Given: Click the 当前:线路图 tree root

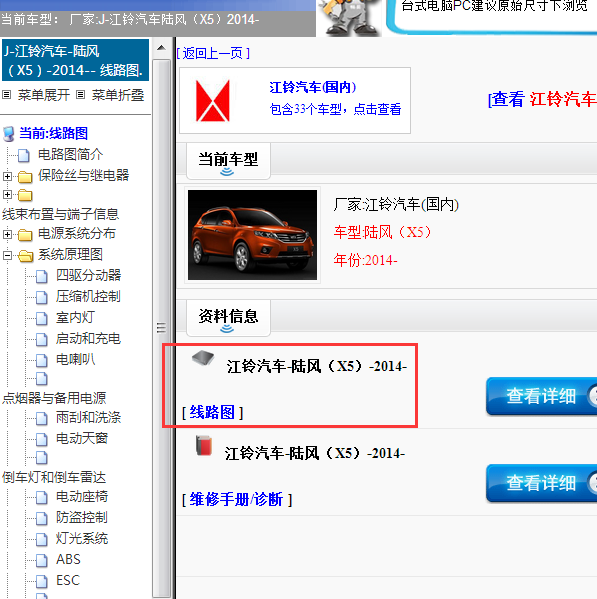Looking at the screenshot, I should click(53, 133).
